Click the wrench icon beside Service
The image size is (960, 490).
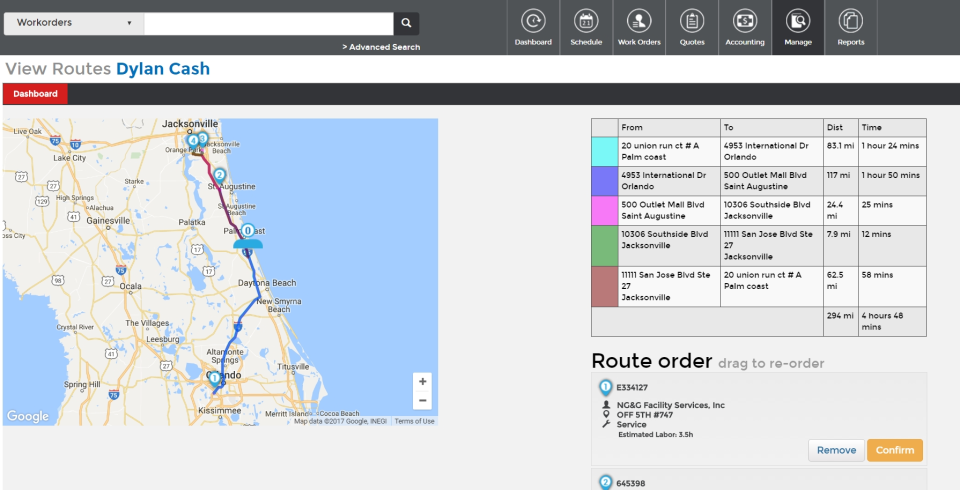[606, 424]
